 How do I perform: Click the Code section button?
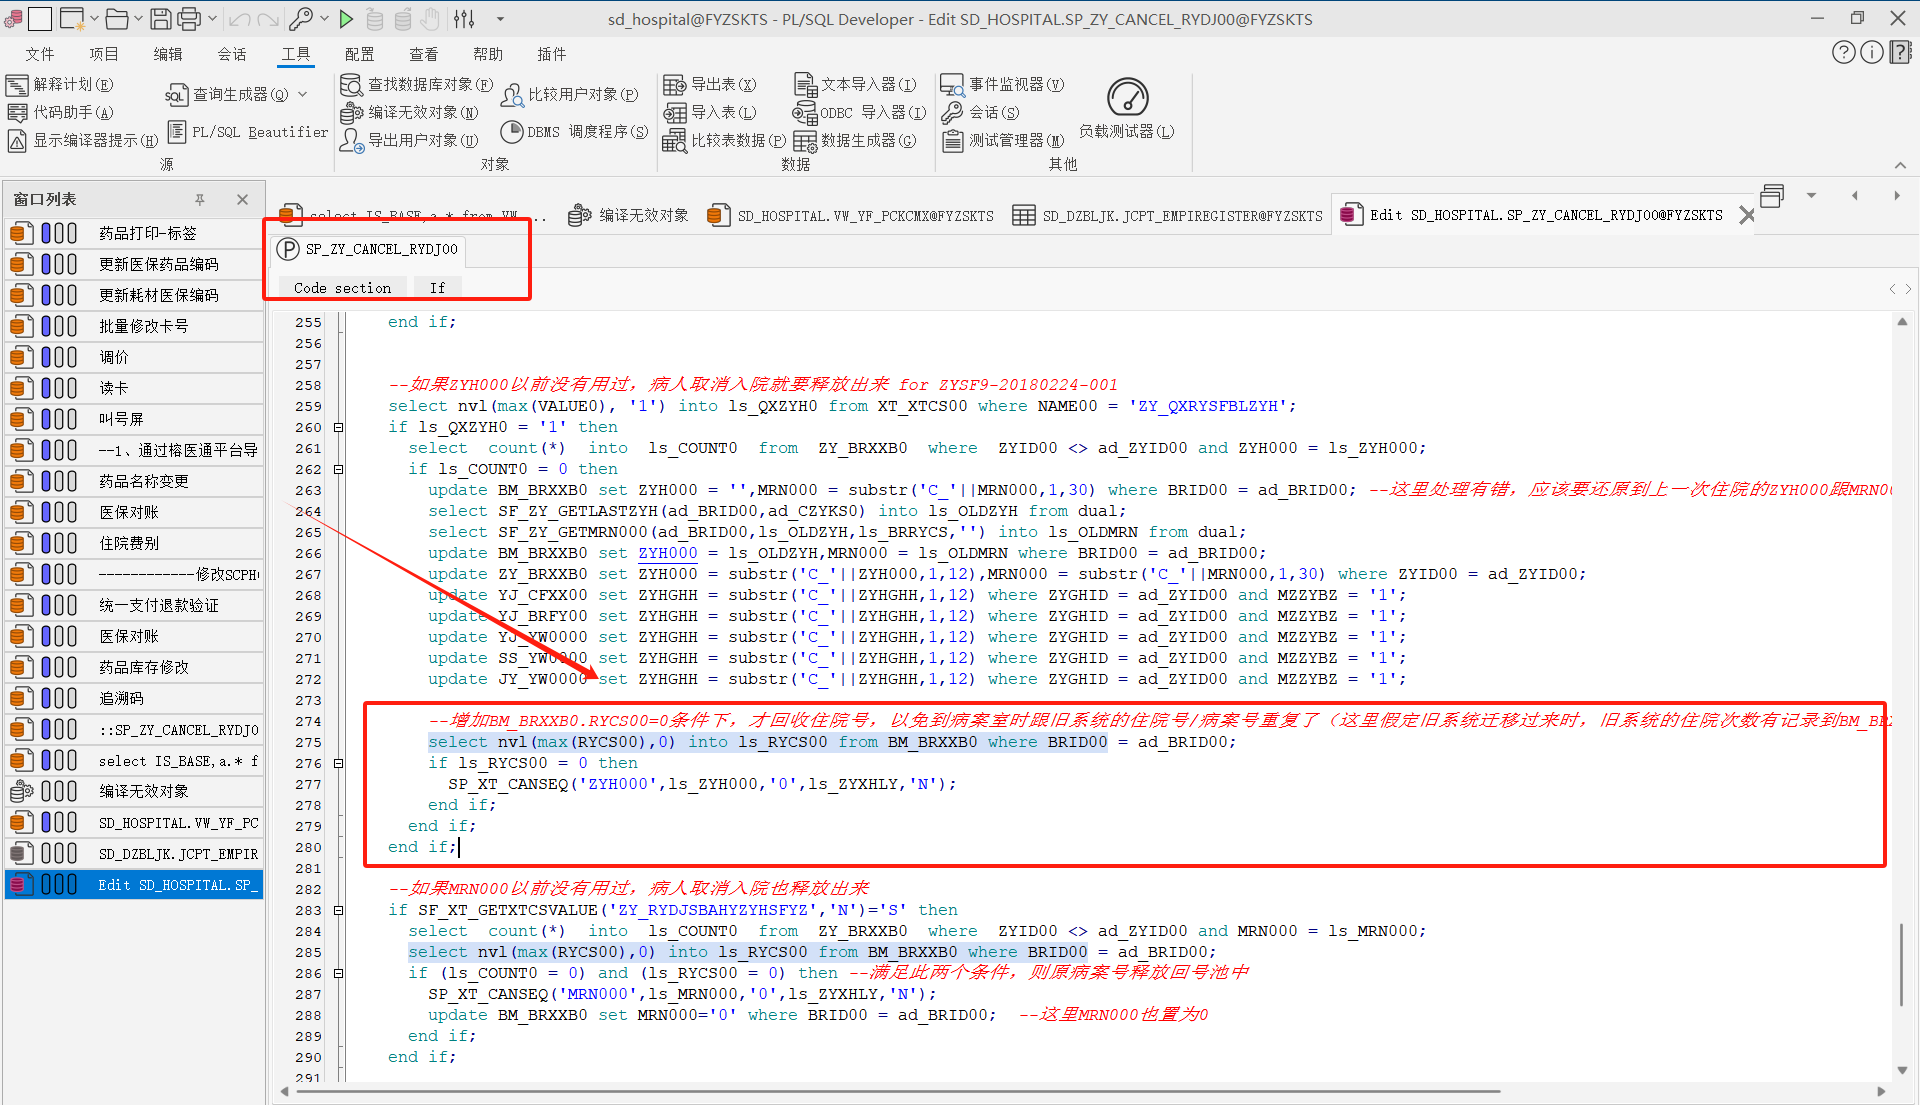coord(342,288)
